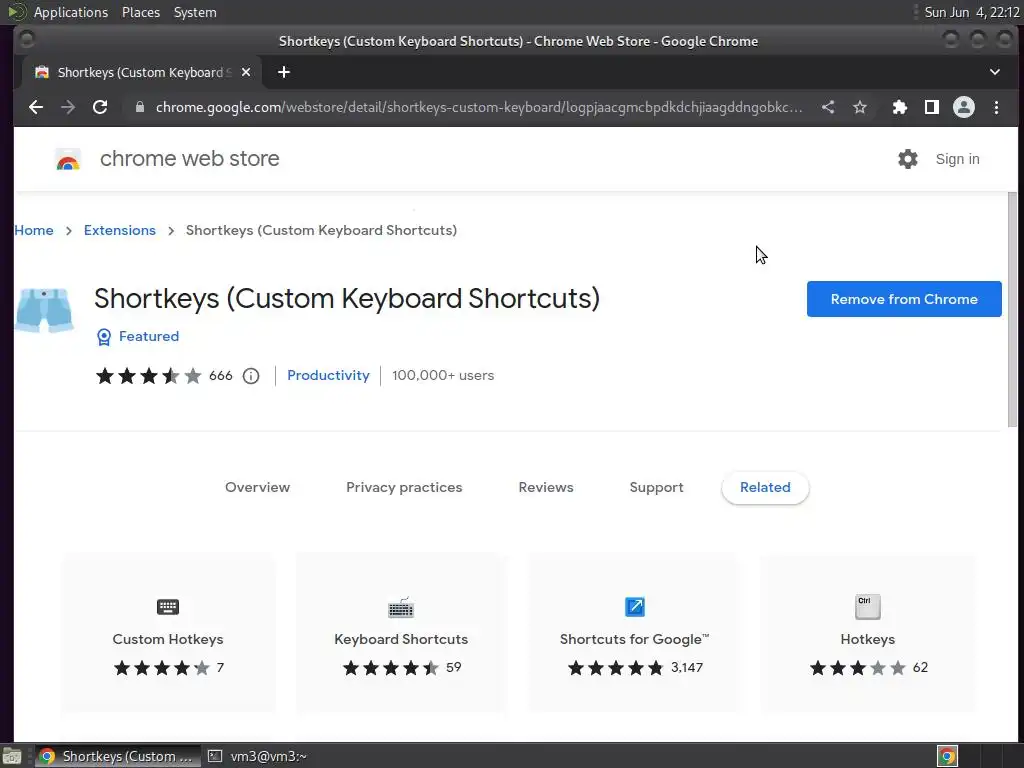
Task: Click Chrome Web Store rainbow logo
Action: (x=68, y=159)
